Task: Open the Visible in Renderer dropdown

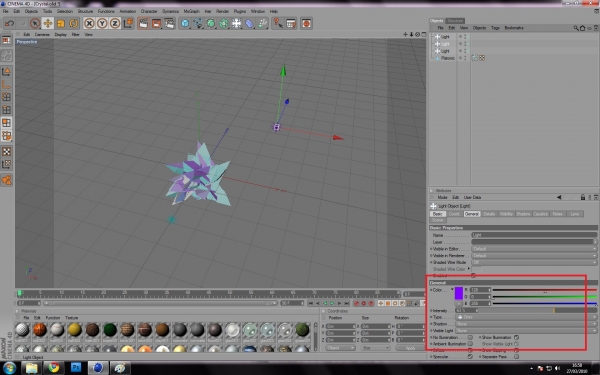Action: 534,256
